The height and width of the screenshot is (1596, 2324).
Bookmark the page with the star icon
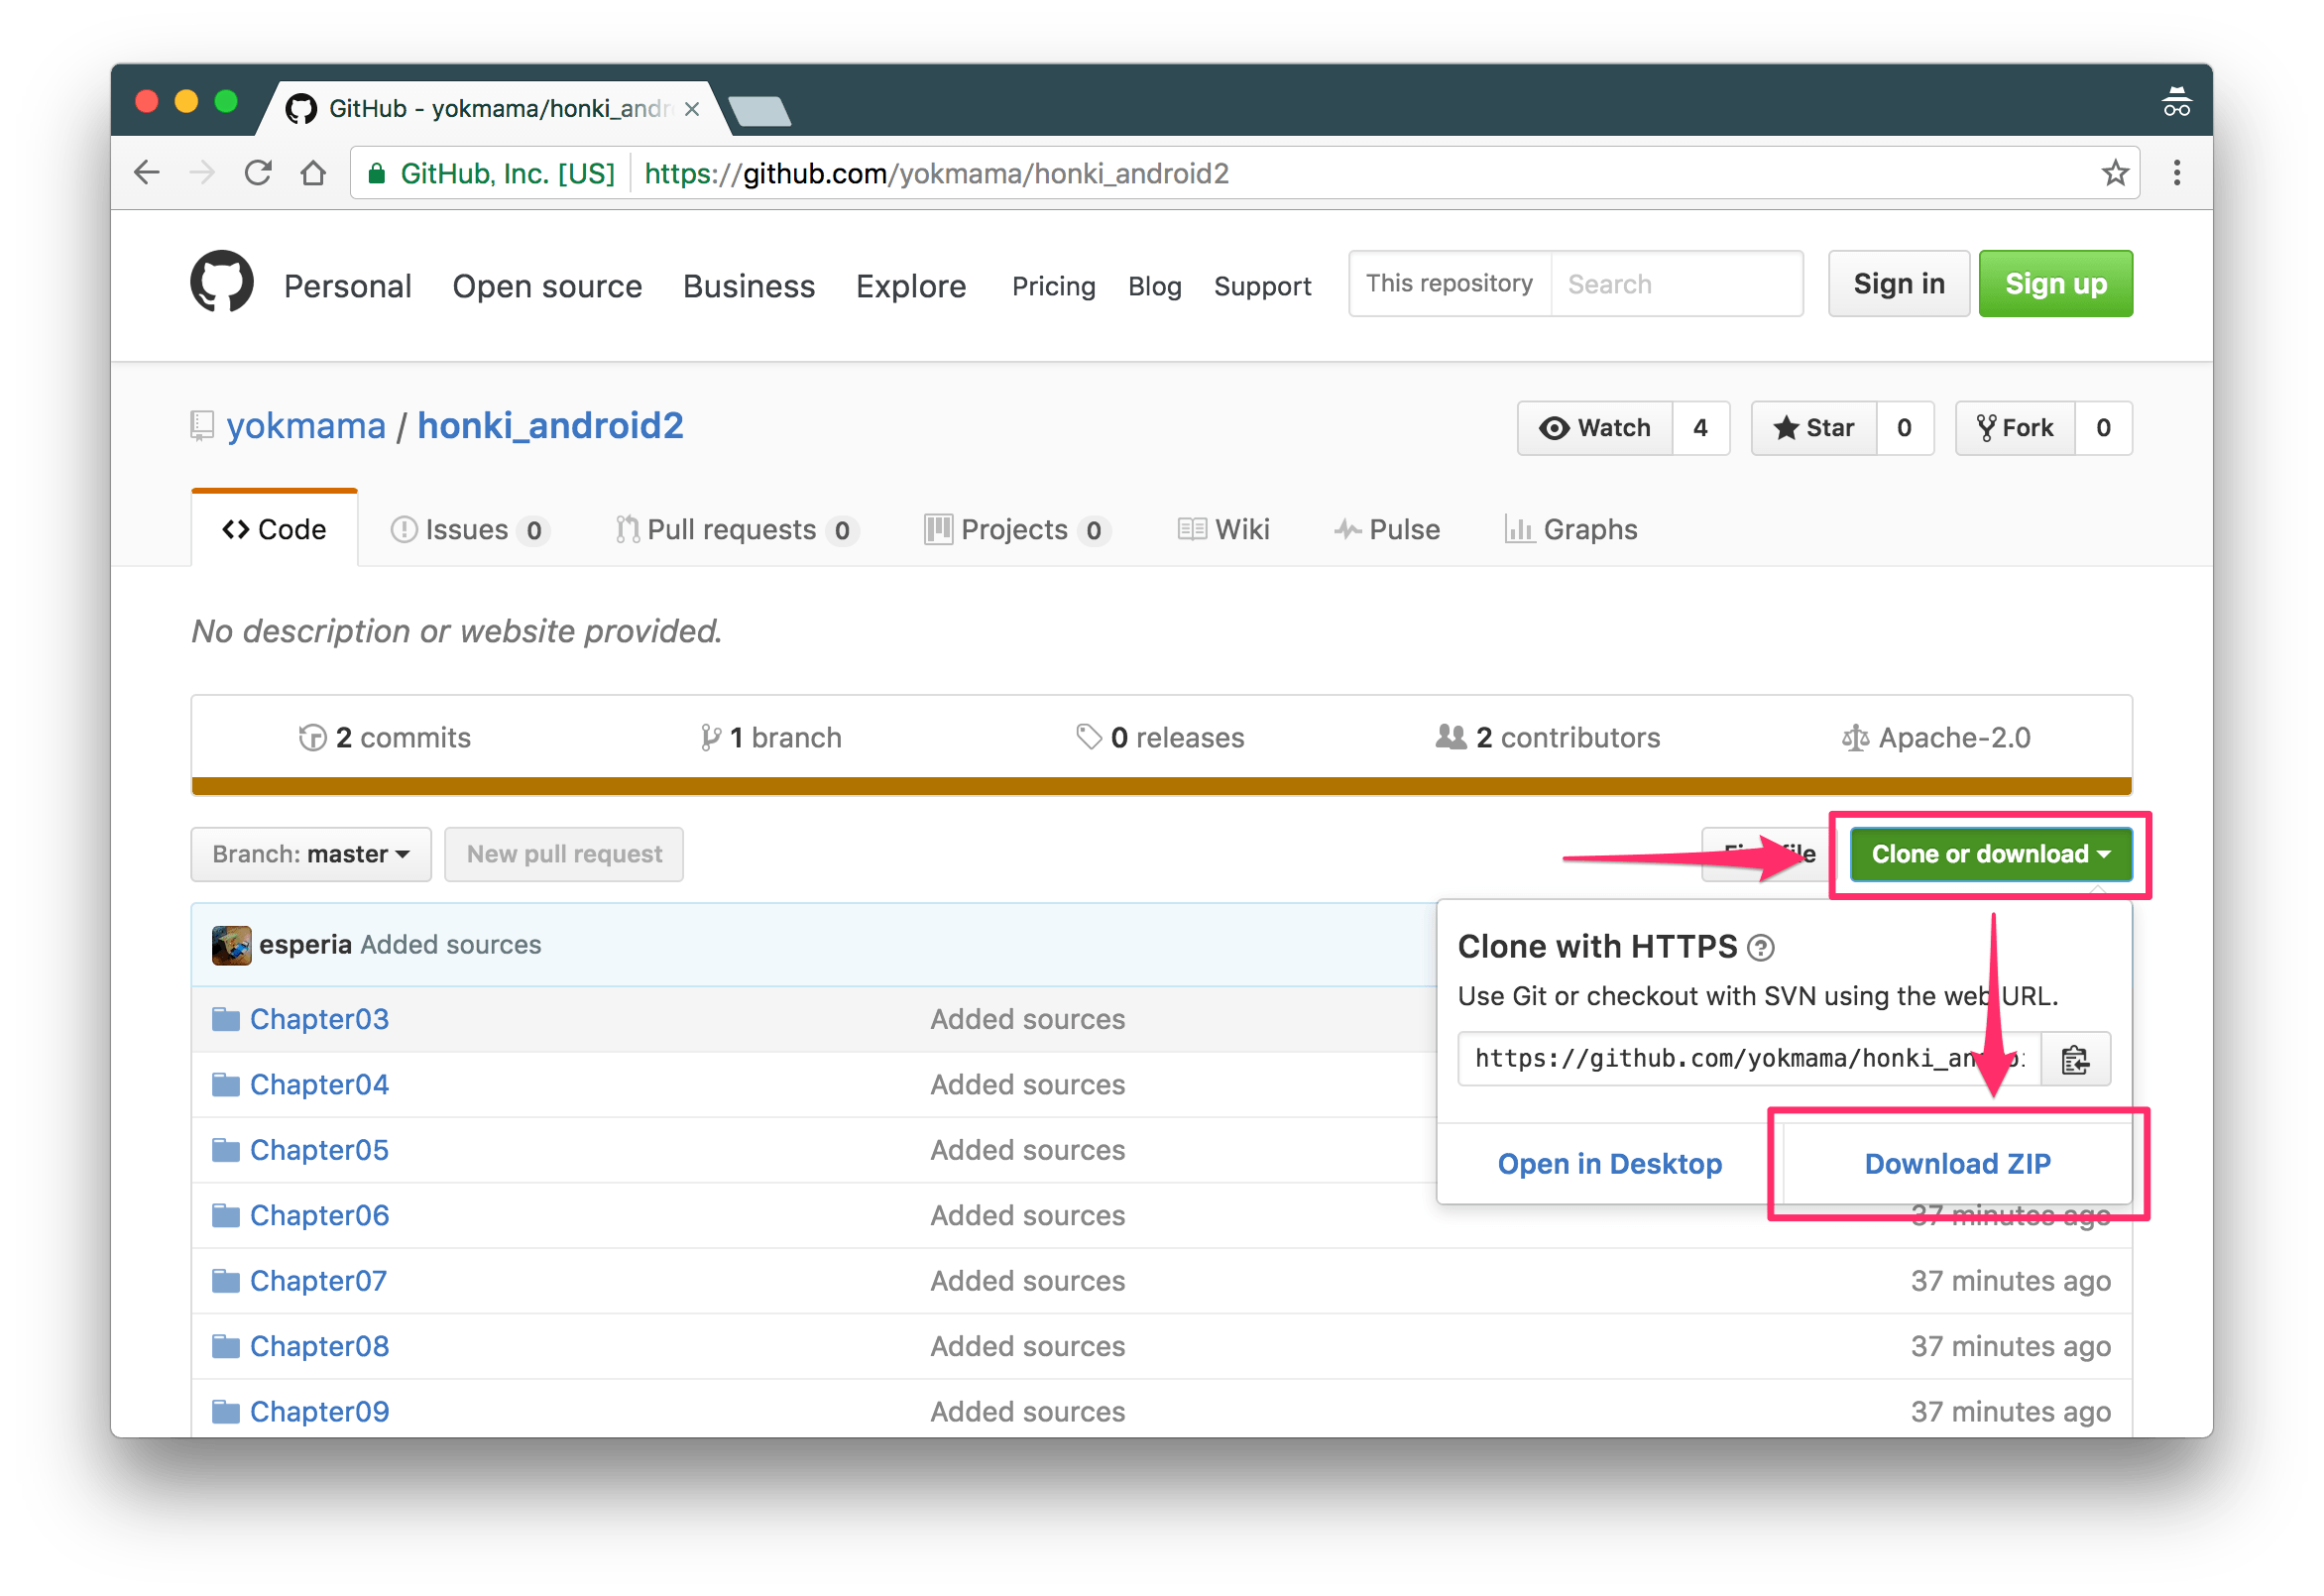[2114, 173]
